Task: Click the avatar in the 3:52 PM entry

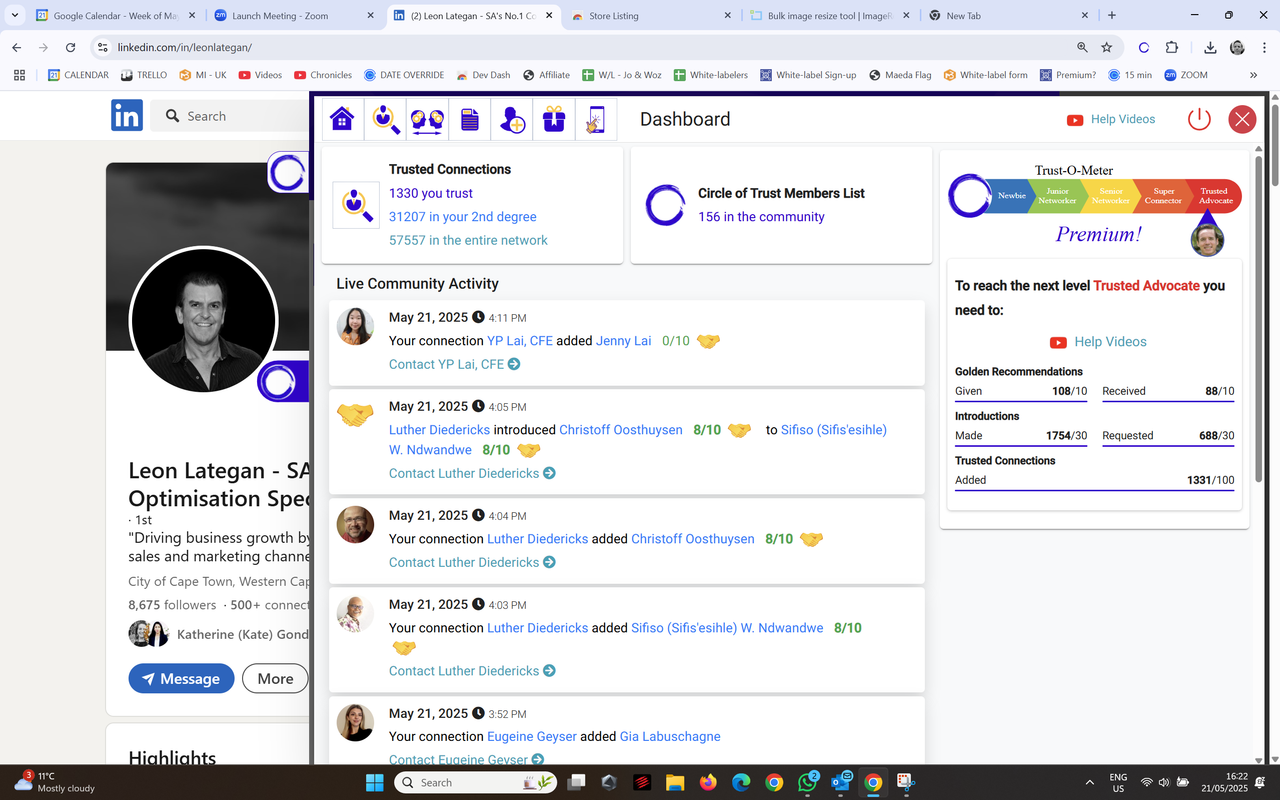Action: coord(356,722)
